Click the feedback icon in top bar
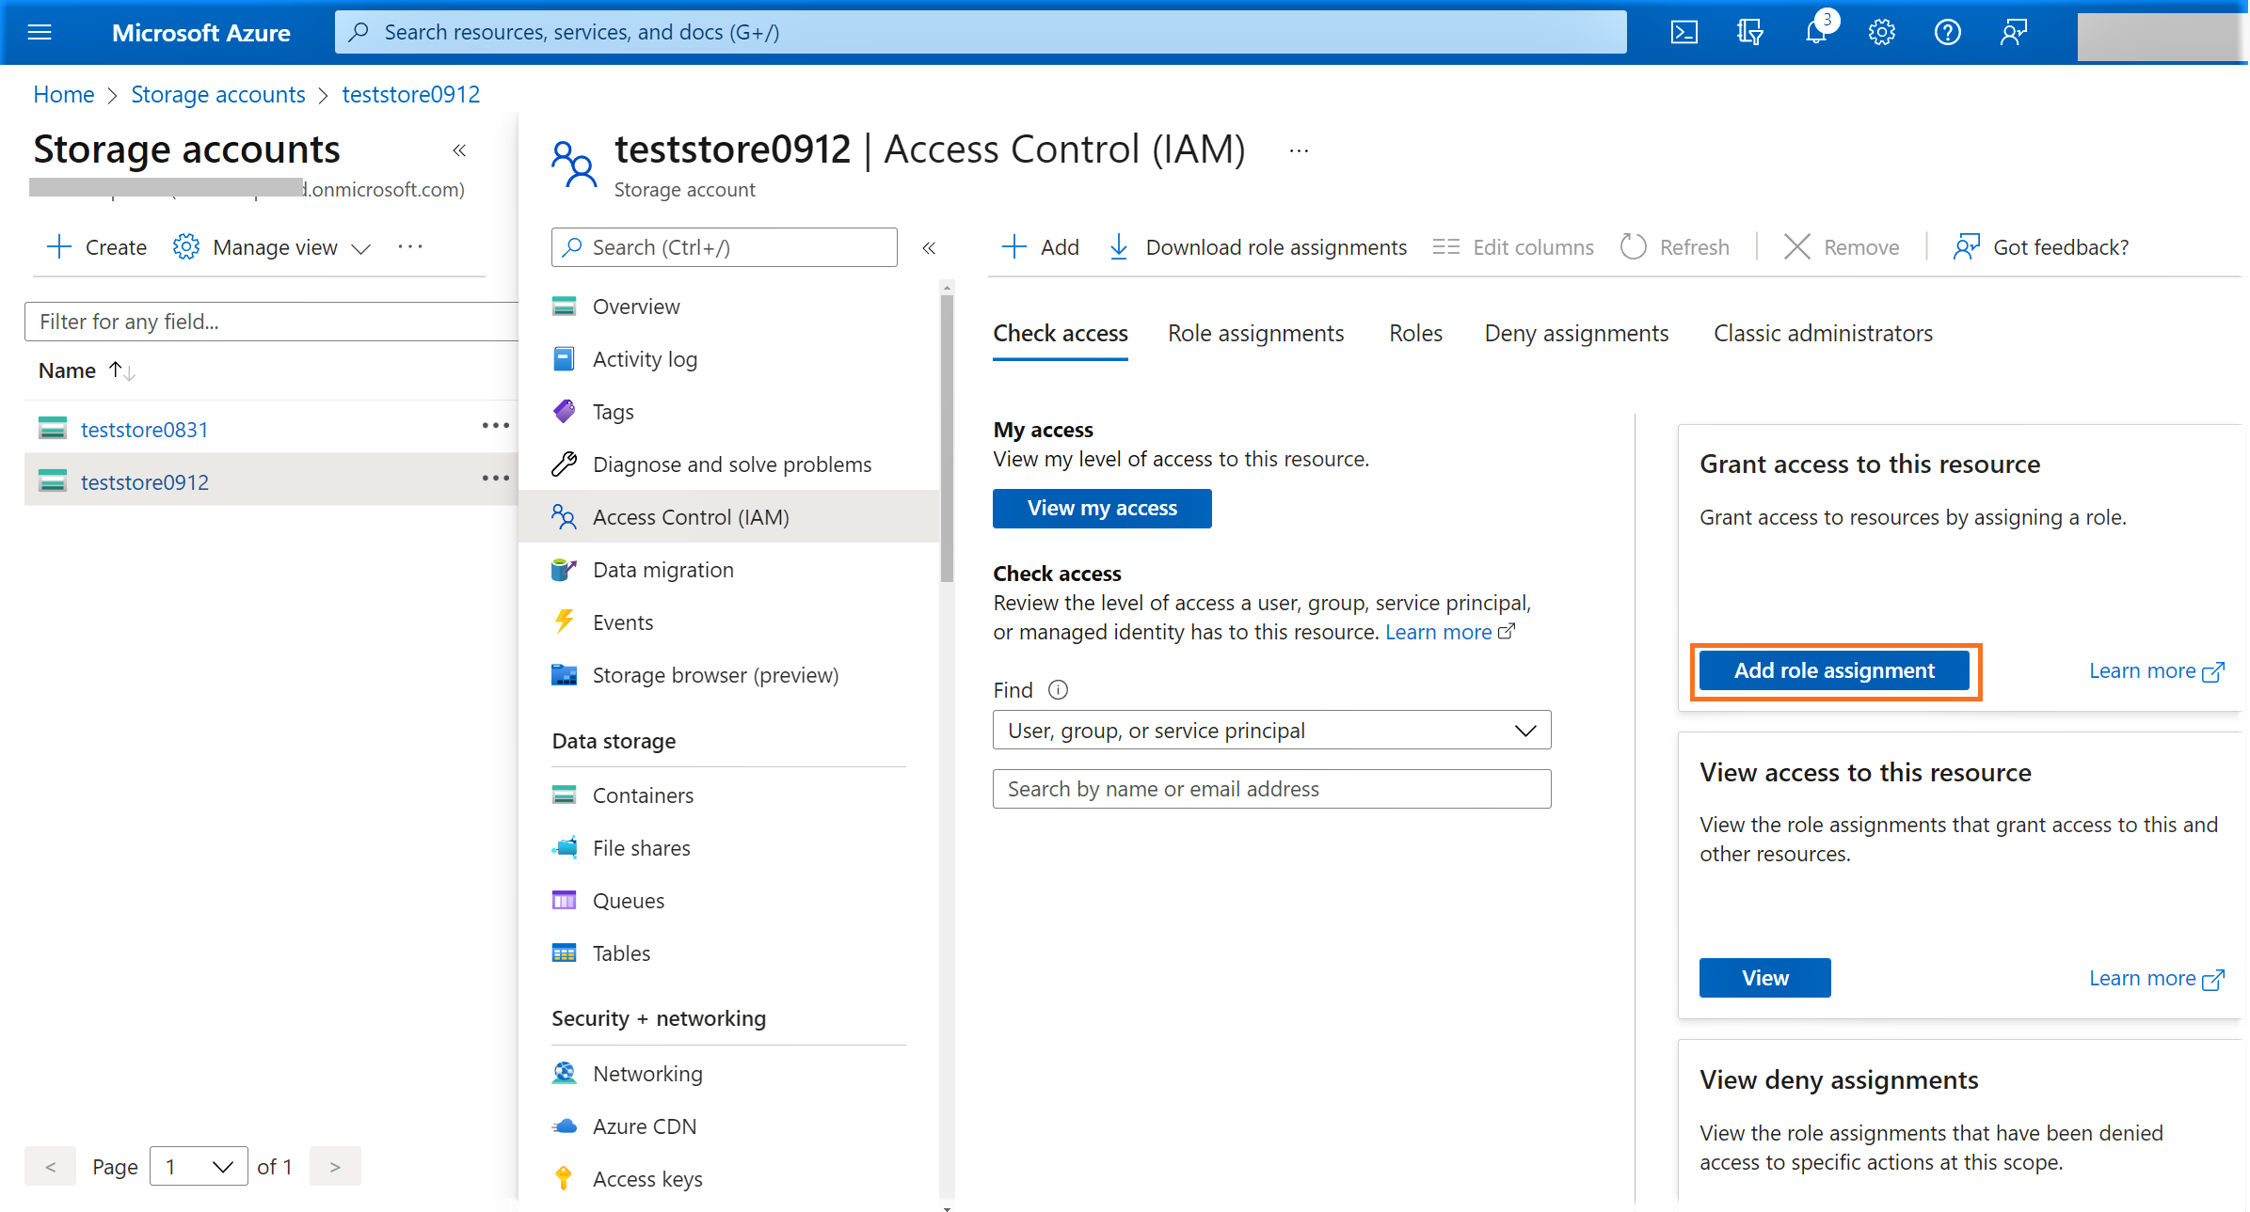 click(2013, 32)
